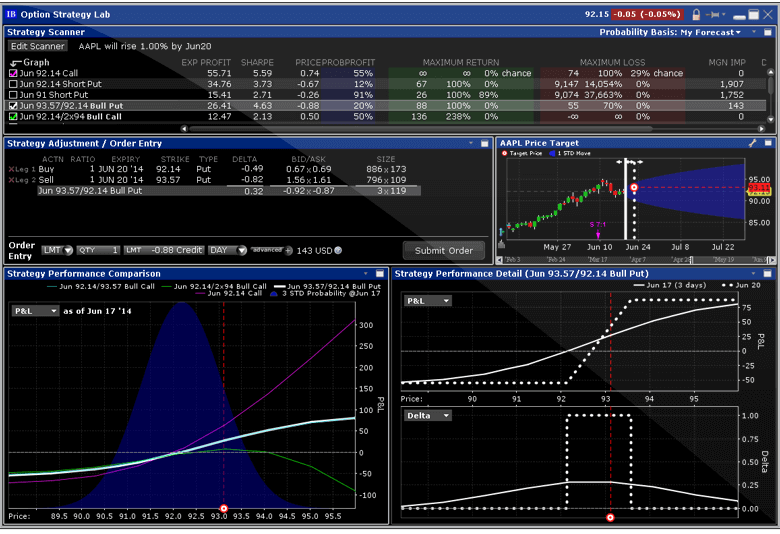Image resolution: width=780 pixels, height=534 pixels.
Task: Click Jun 92.14/2x94 Bull Call legend entry
Action: click(214, 287)
